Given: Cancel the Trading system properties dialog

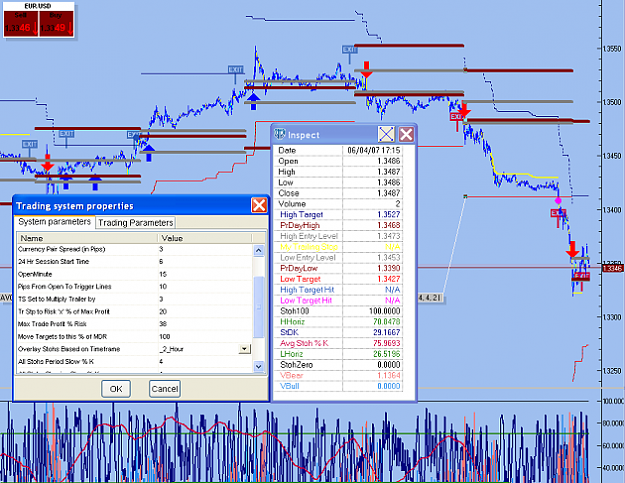Looking at the screenshot, I should pos(165,389).
